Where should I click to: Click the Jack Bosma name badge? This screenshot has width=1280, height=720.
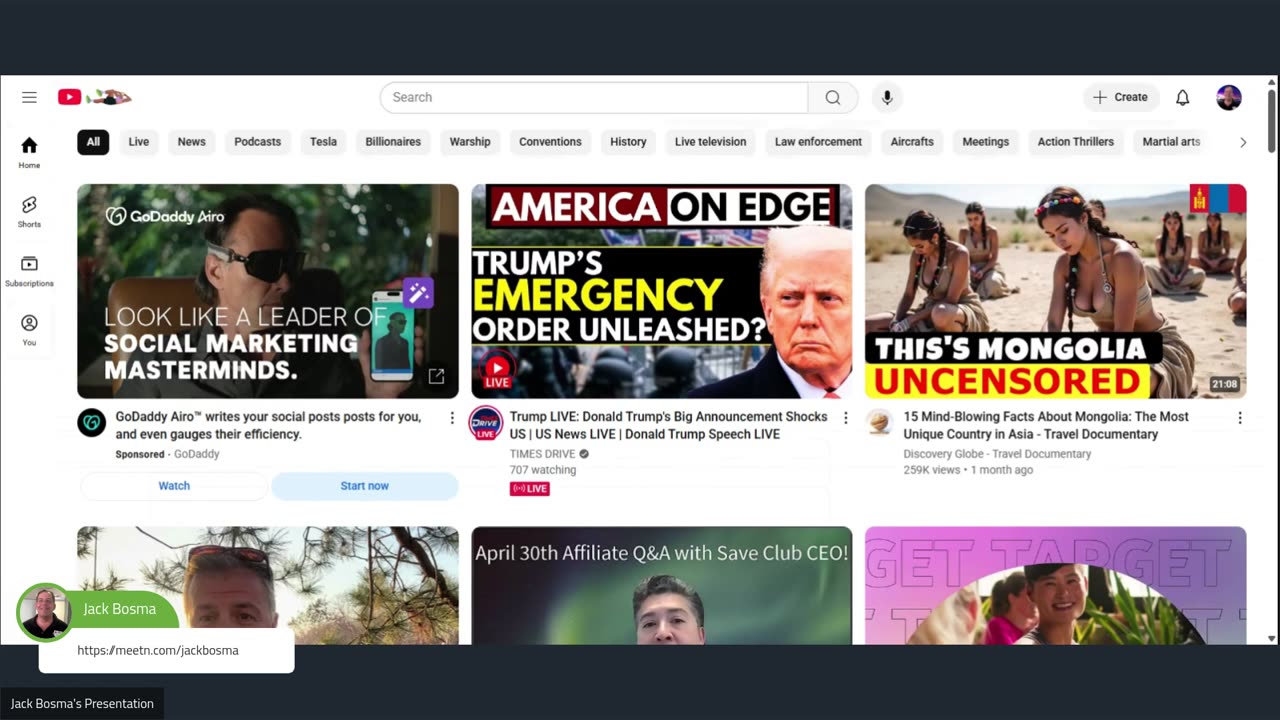[x=119, y=609]
